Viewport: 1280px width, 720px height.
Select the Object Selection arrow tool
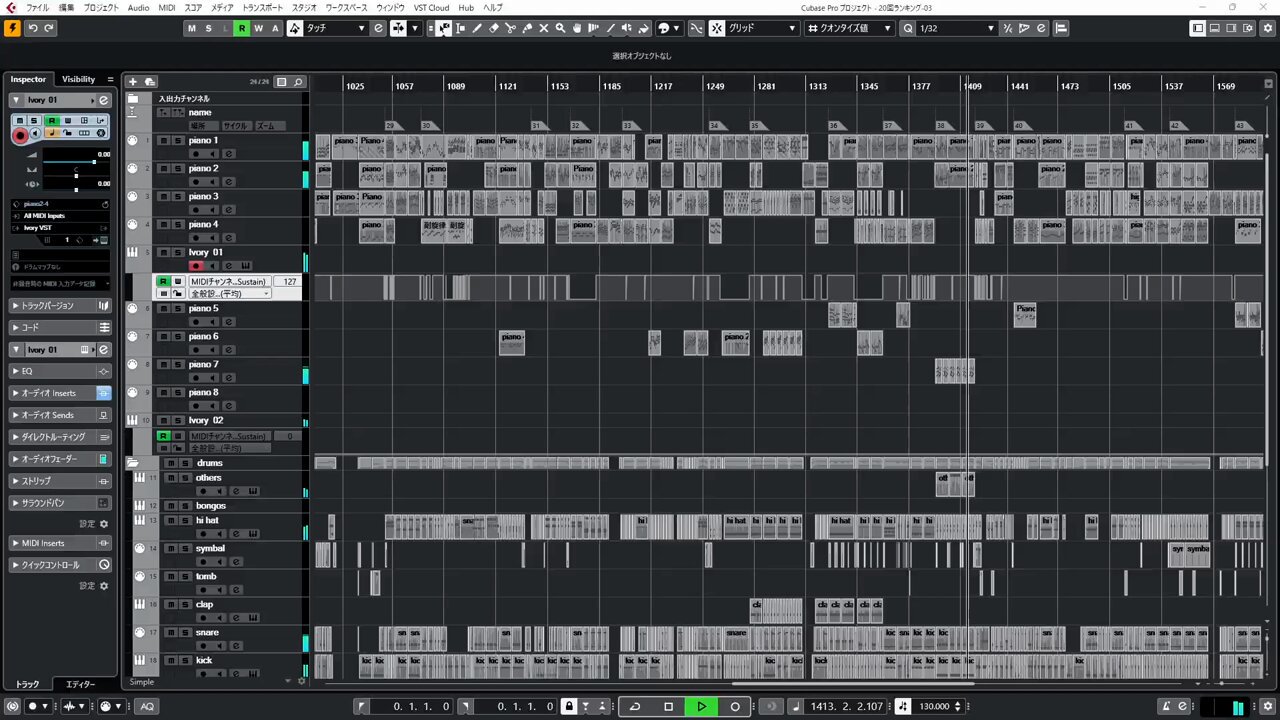click(x=443, y=28)
